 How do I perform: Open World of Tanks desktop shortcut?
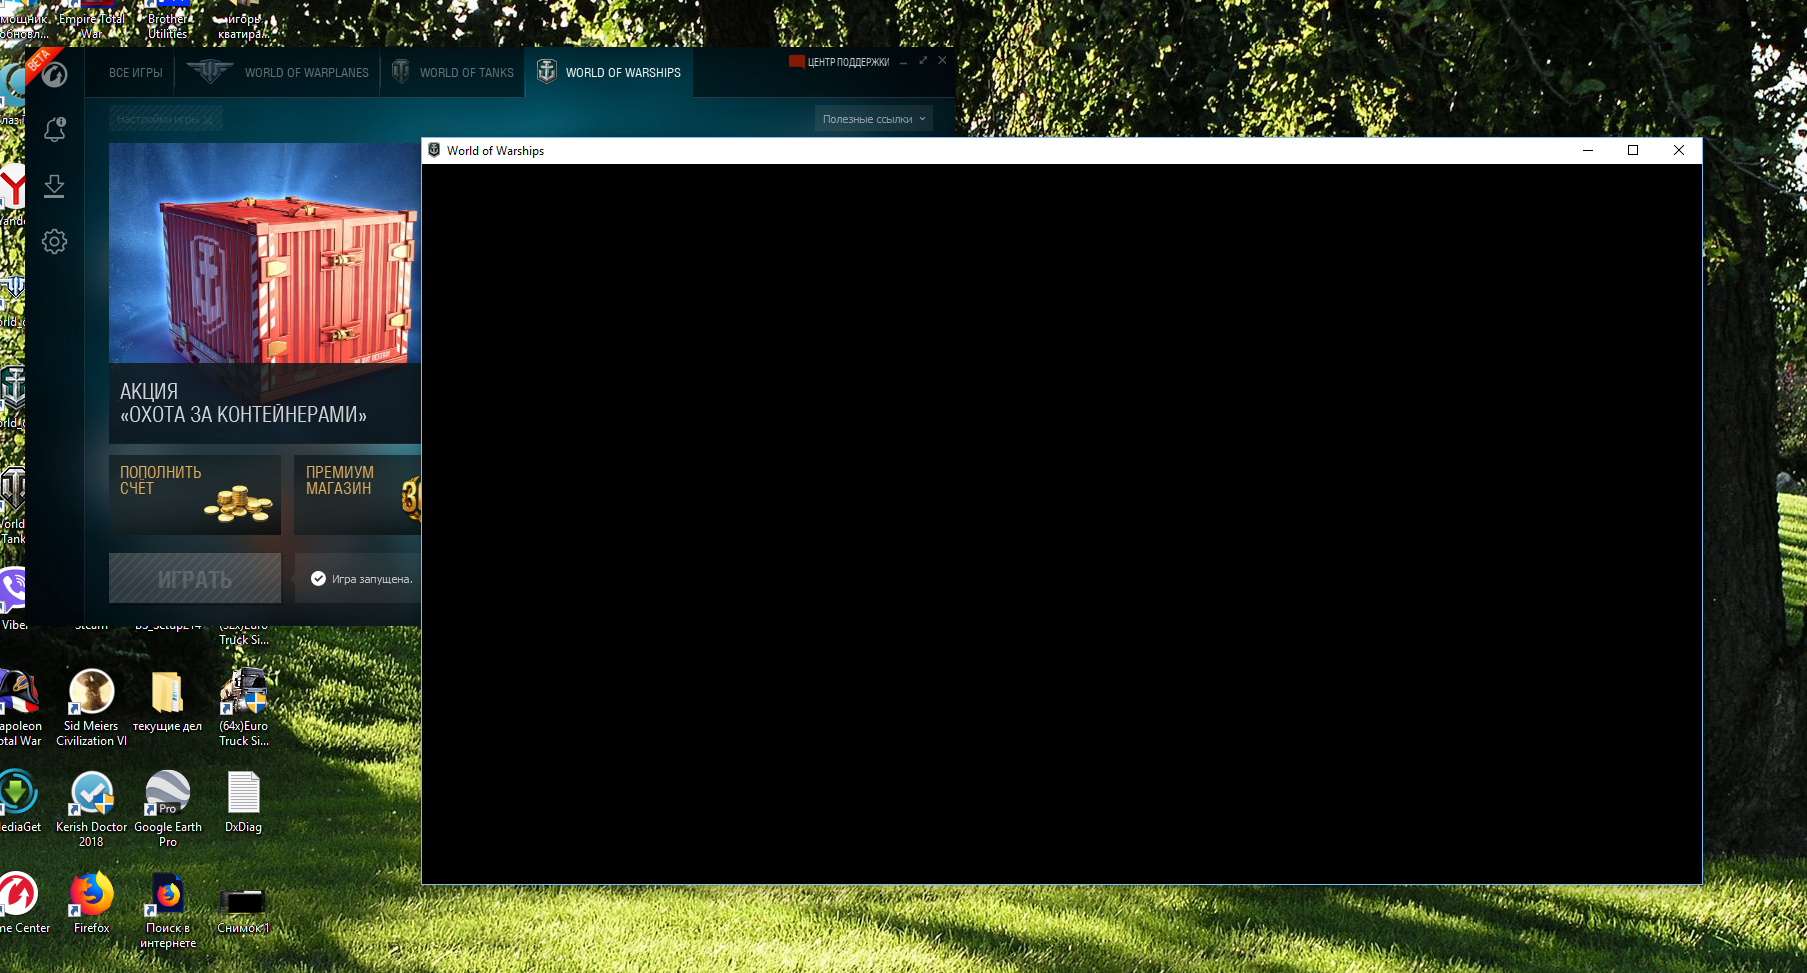point(12,505)
